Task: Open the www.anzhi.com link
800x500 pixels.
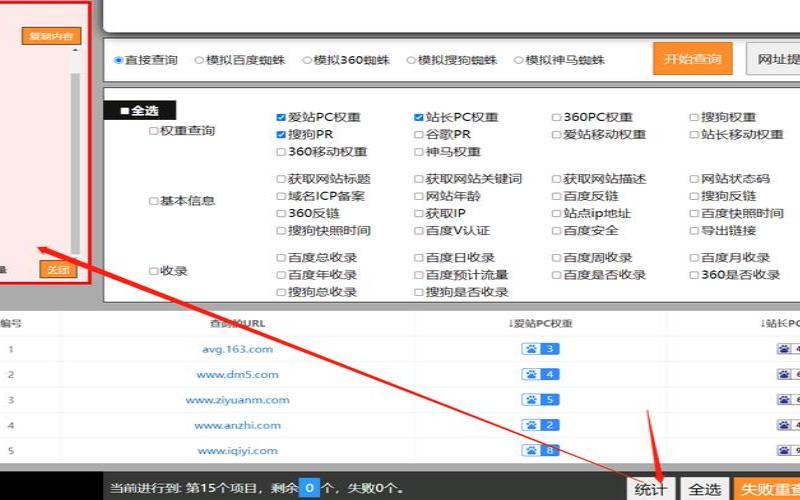Action: [237, 426]
